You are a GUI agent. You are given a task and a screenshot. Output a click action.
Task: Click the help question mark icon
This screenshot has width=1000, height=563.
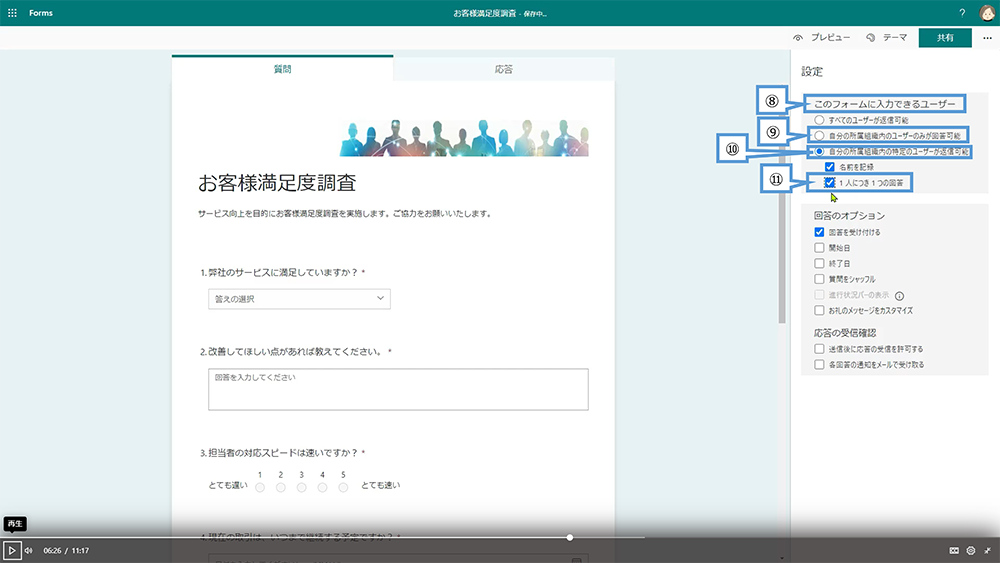click(x=962, y=13)
